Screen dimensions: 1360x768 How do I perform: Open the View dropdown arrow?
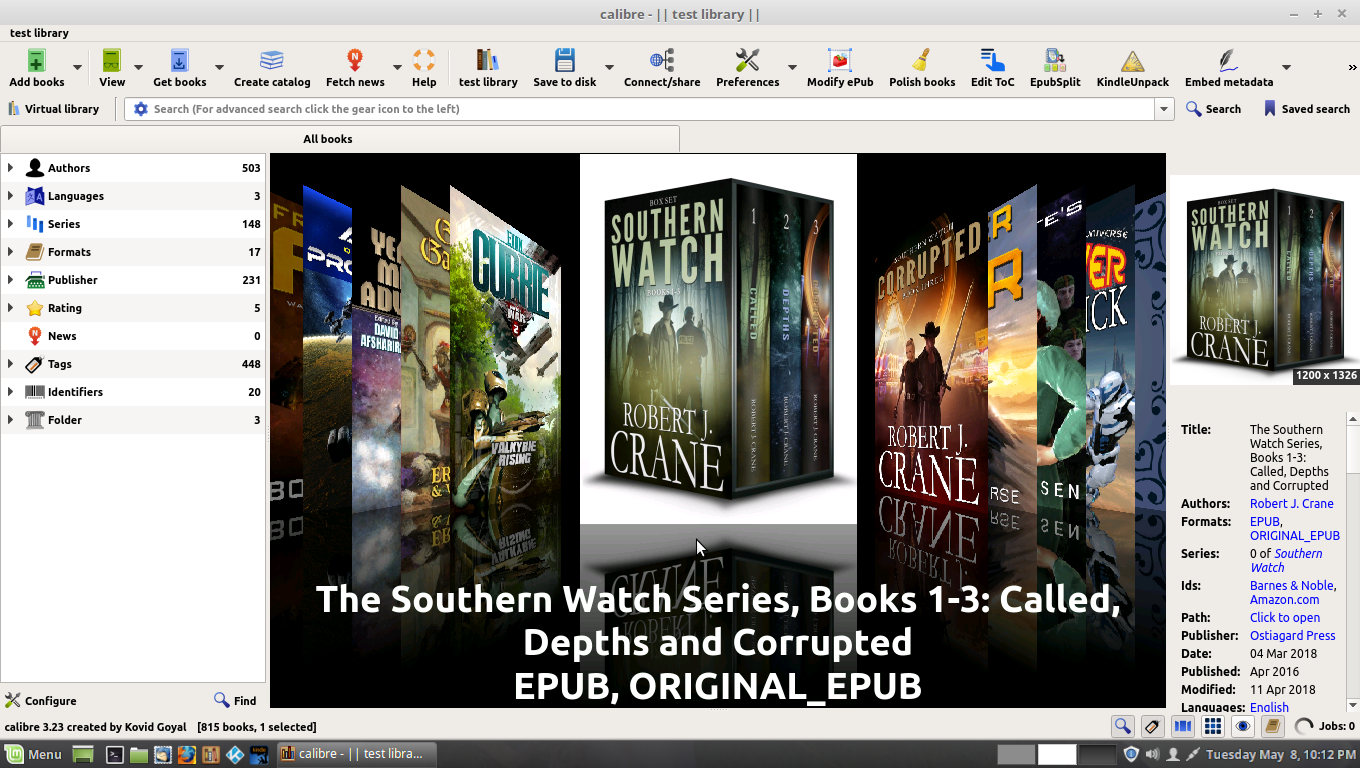[x=138, y=68]
